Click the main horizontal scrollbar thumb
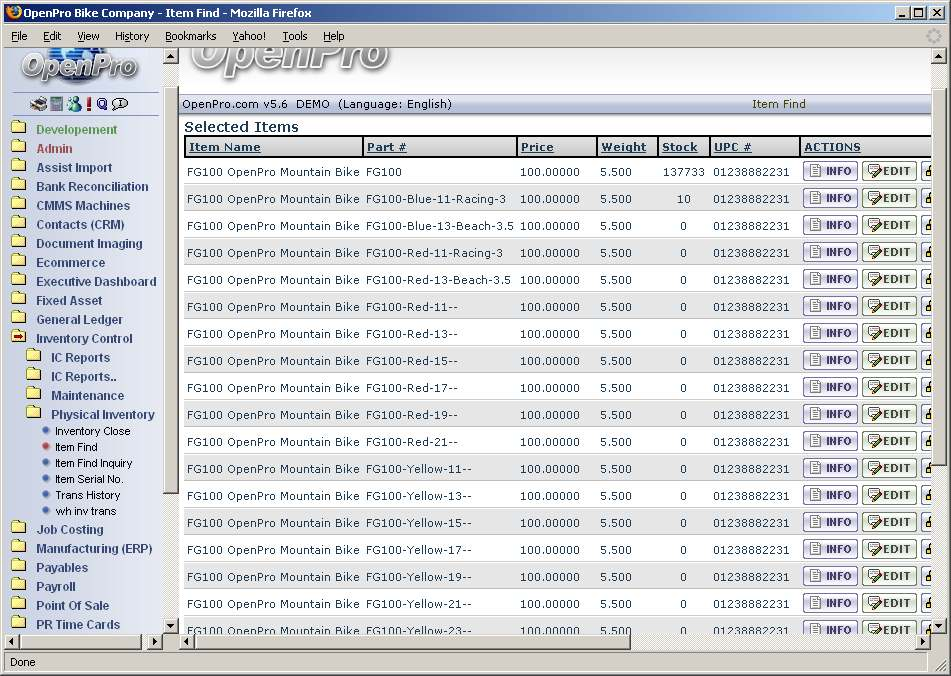The image size is (951, 676). (x=412, y=641)
